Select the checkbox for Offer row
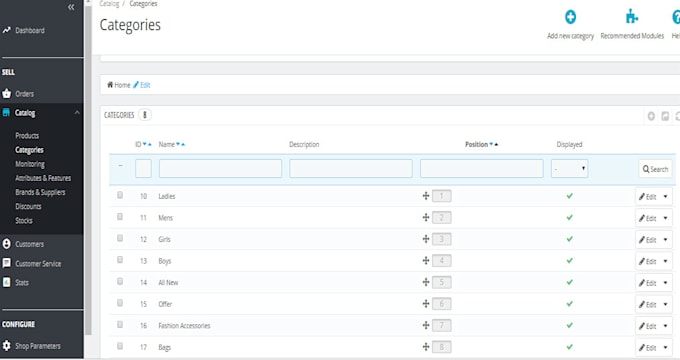The width and height of the screenshot is (680, 360). tap(120, 303)
